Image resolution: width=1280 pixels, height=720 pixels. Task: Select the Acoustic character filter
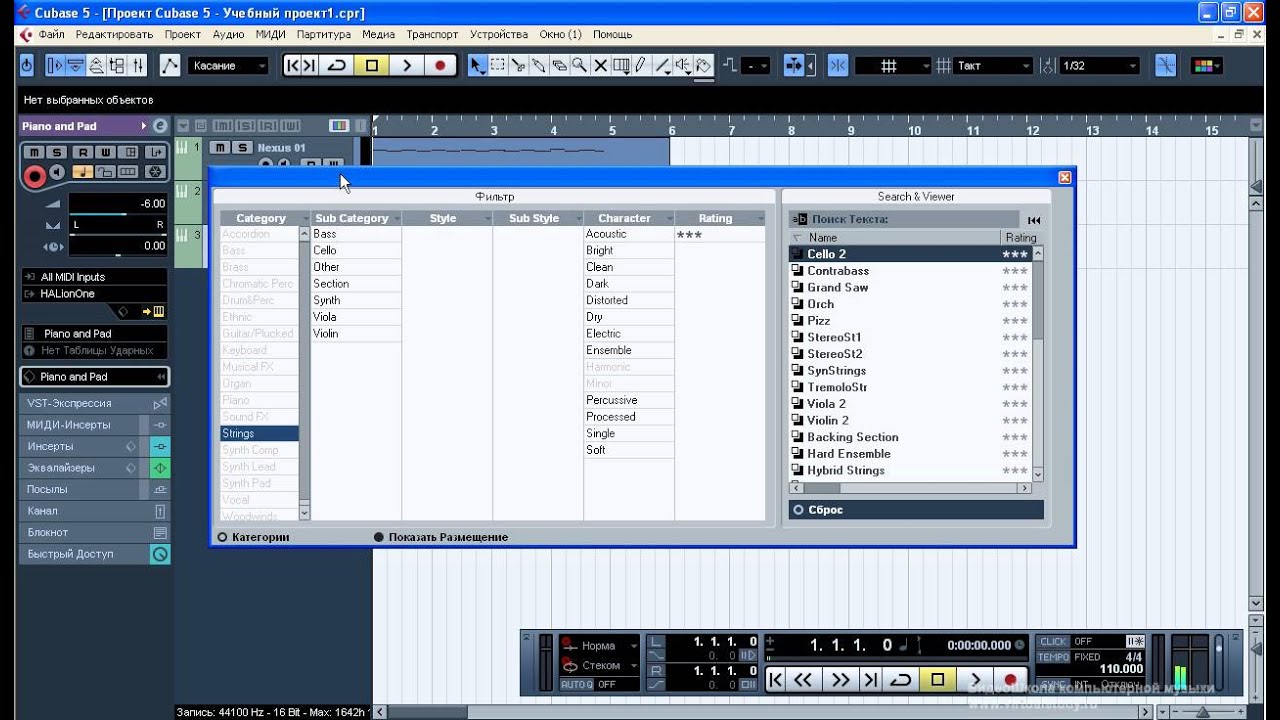pyautogui.click(x=629, y=234)
